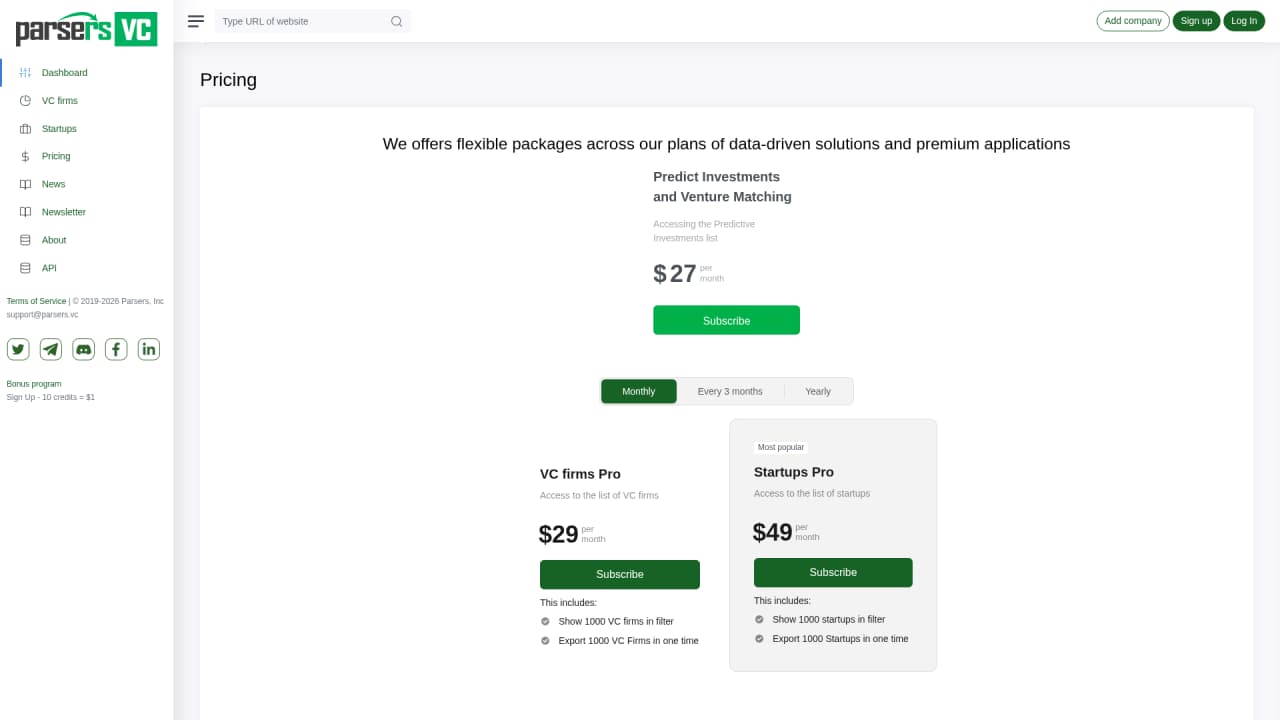
Task: Open Startups in the sidebar
Action: click(x=59, y=129)
